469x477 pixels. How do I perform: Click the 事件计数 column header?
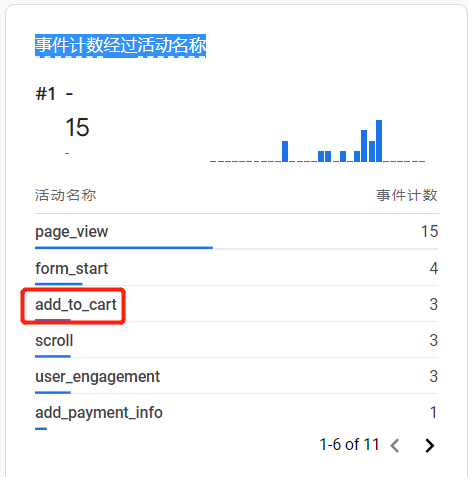[407, 195]
